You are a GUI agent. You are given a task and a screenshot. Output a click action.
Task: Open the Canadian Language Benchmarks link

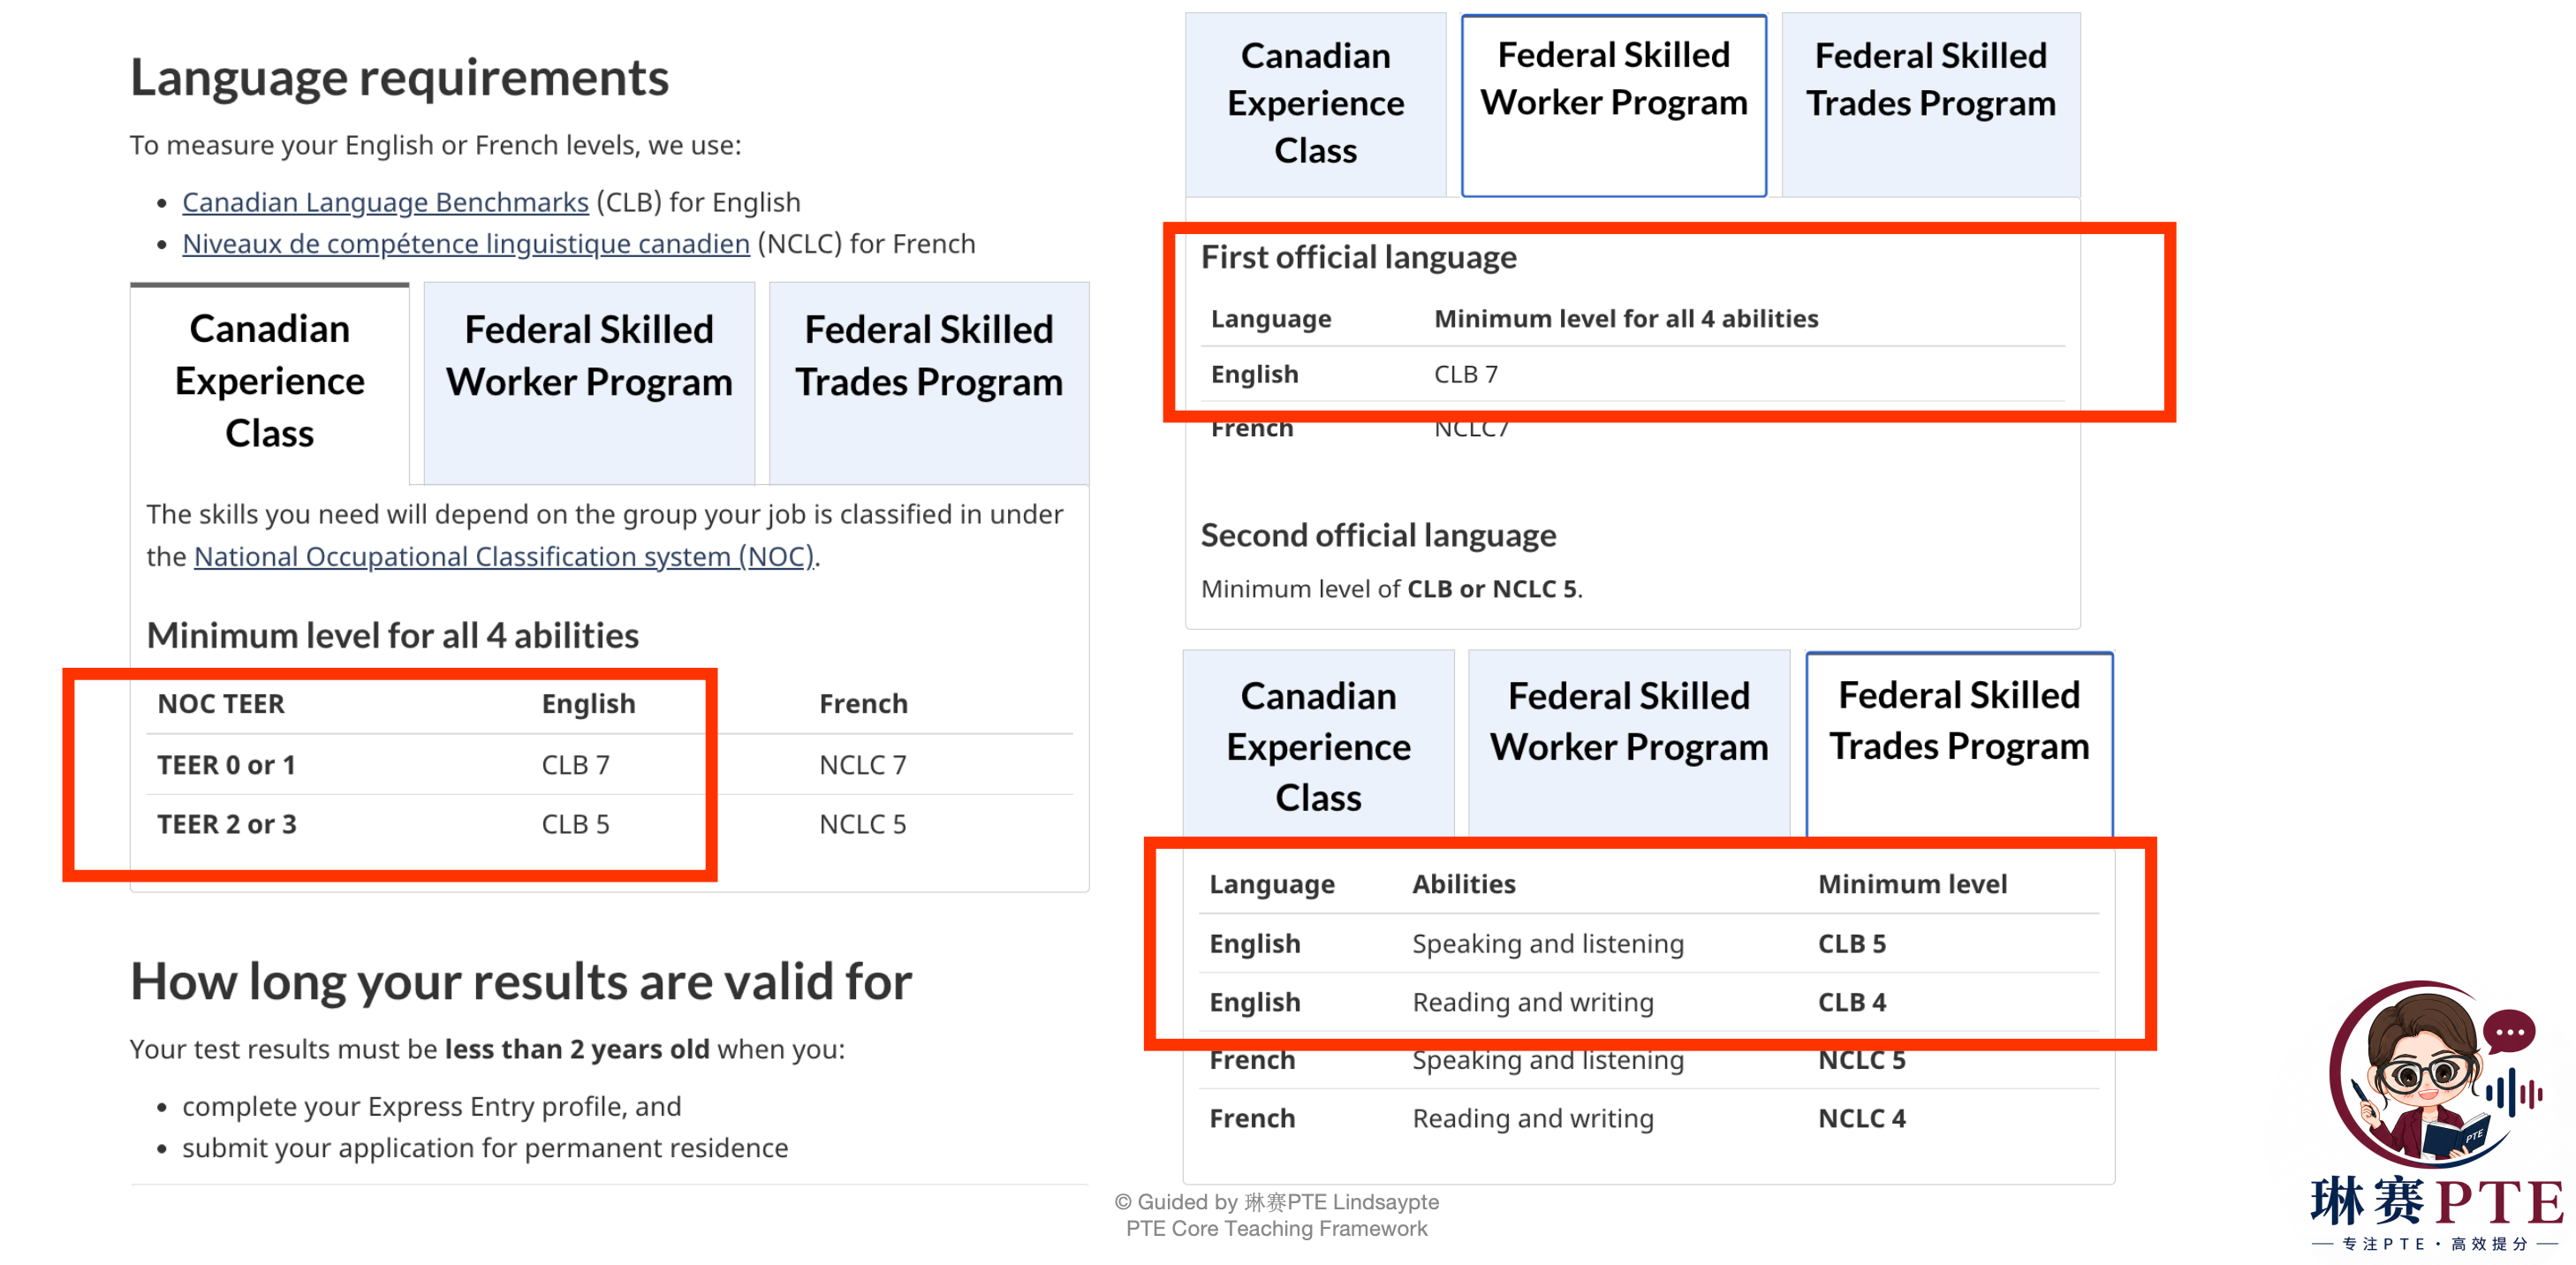pyautogui.click(x=385, y=202)
